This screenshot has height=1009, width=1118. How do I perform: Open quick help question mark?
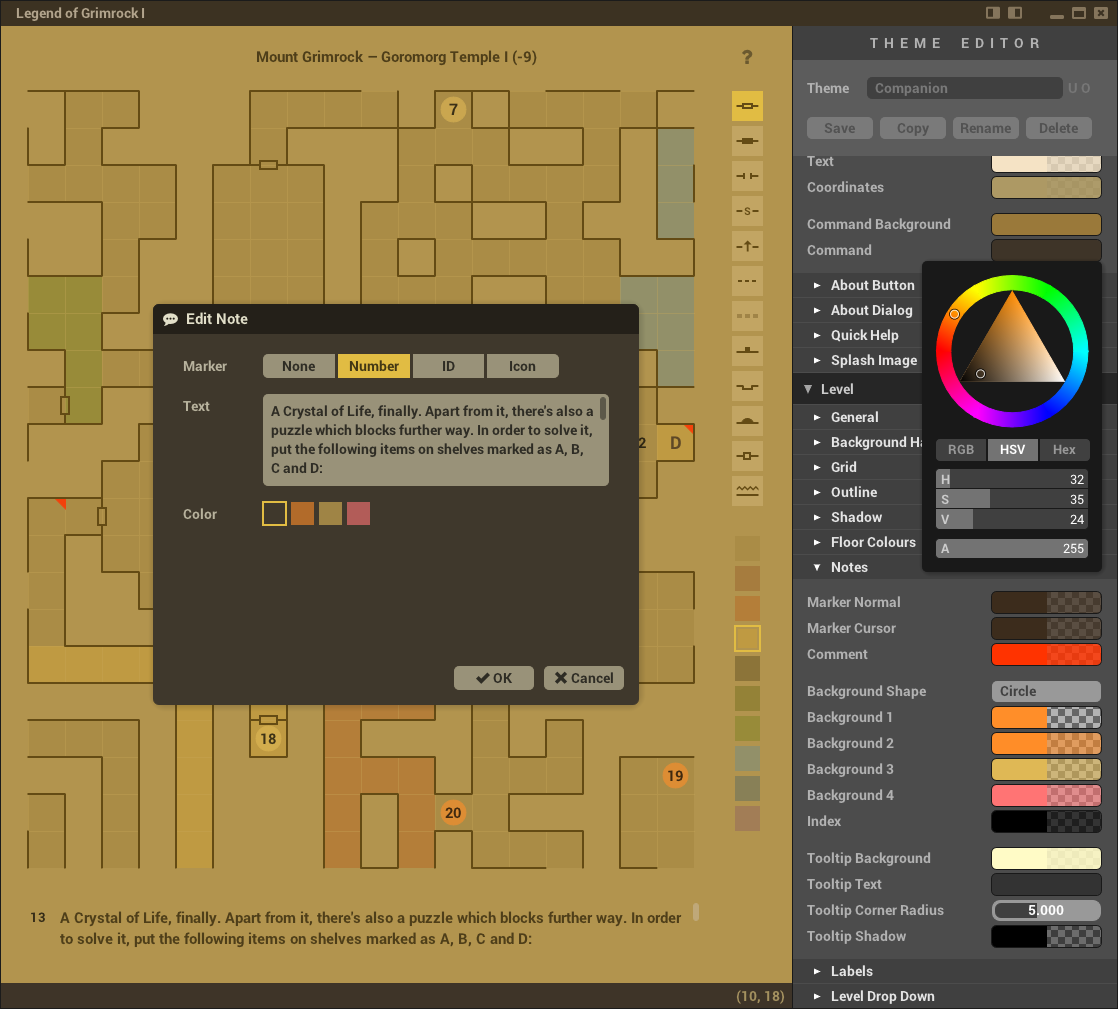point(747,57)
